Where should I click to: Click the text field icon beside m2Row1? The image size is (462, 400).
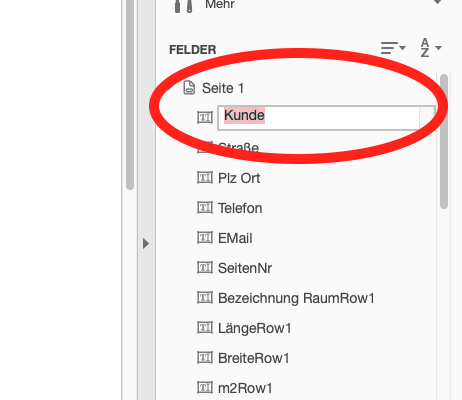click(x=205, y=388)
